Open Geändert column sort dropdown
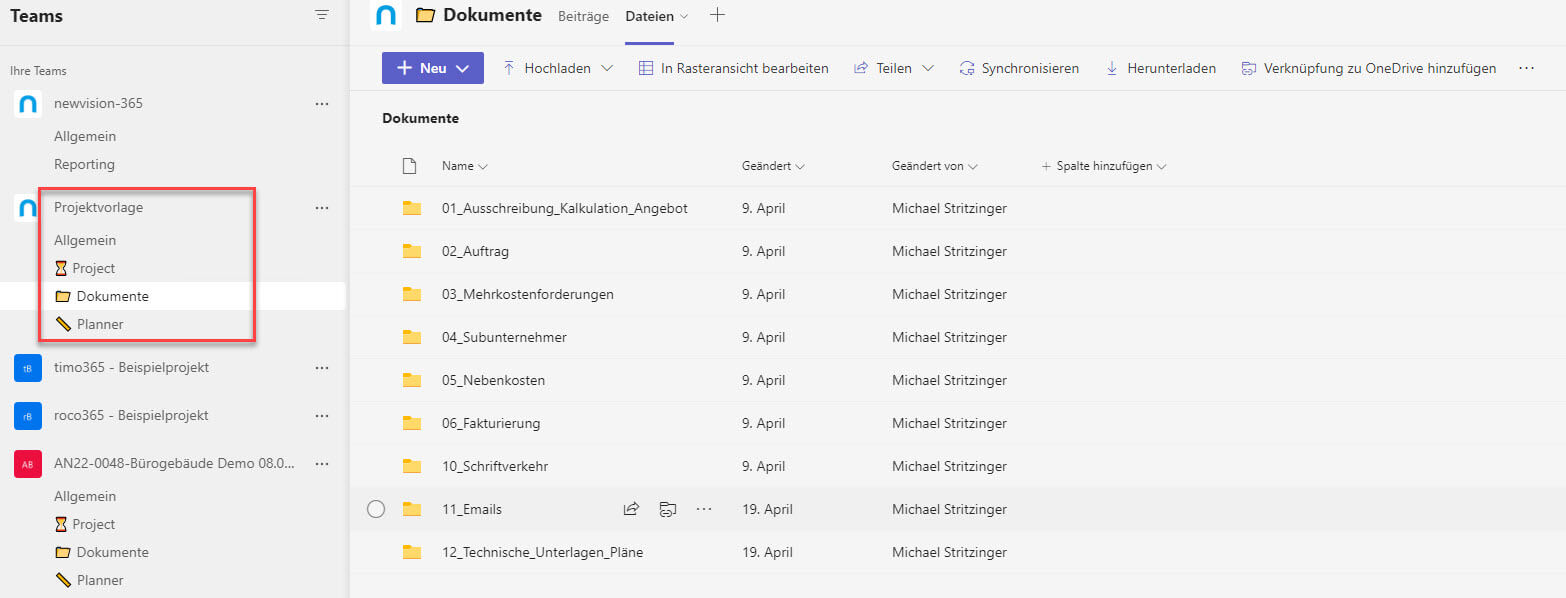 (773, 166)
